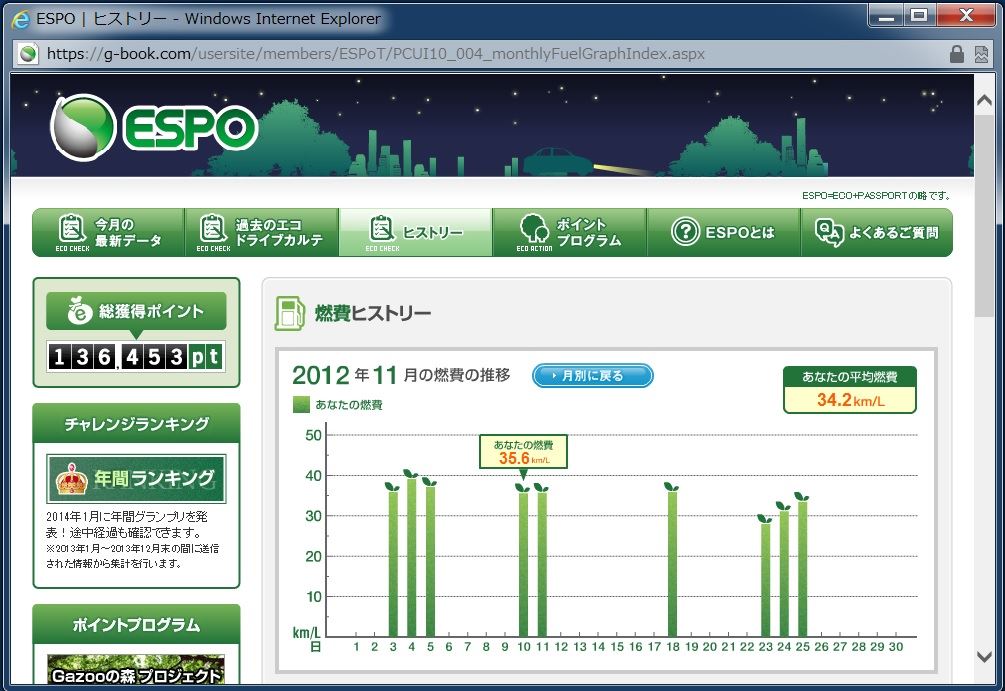Click the ESPO=ECO+PASSPORTの略です text
This screenshot has height=691, width=1005.
(x=876, y=196)
